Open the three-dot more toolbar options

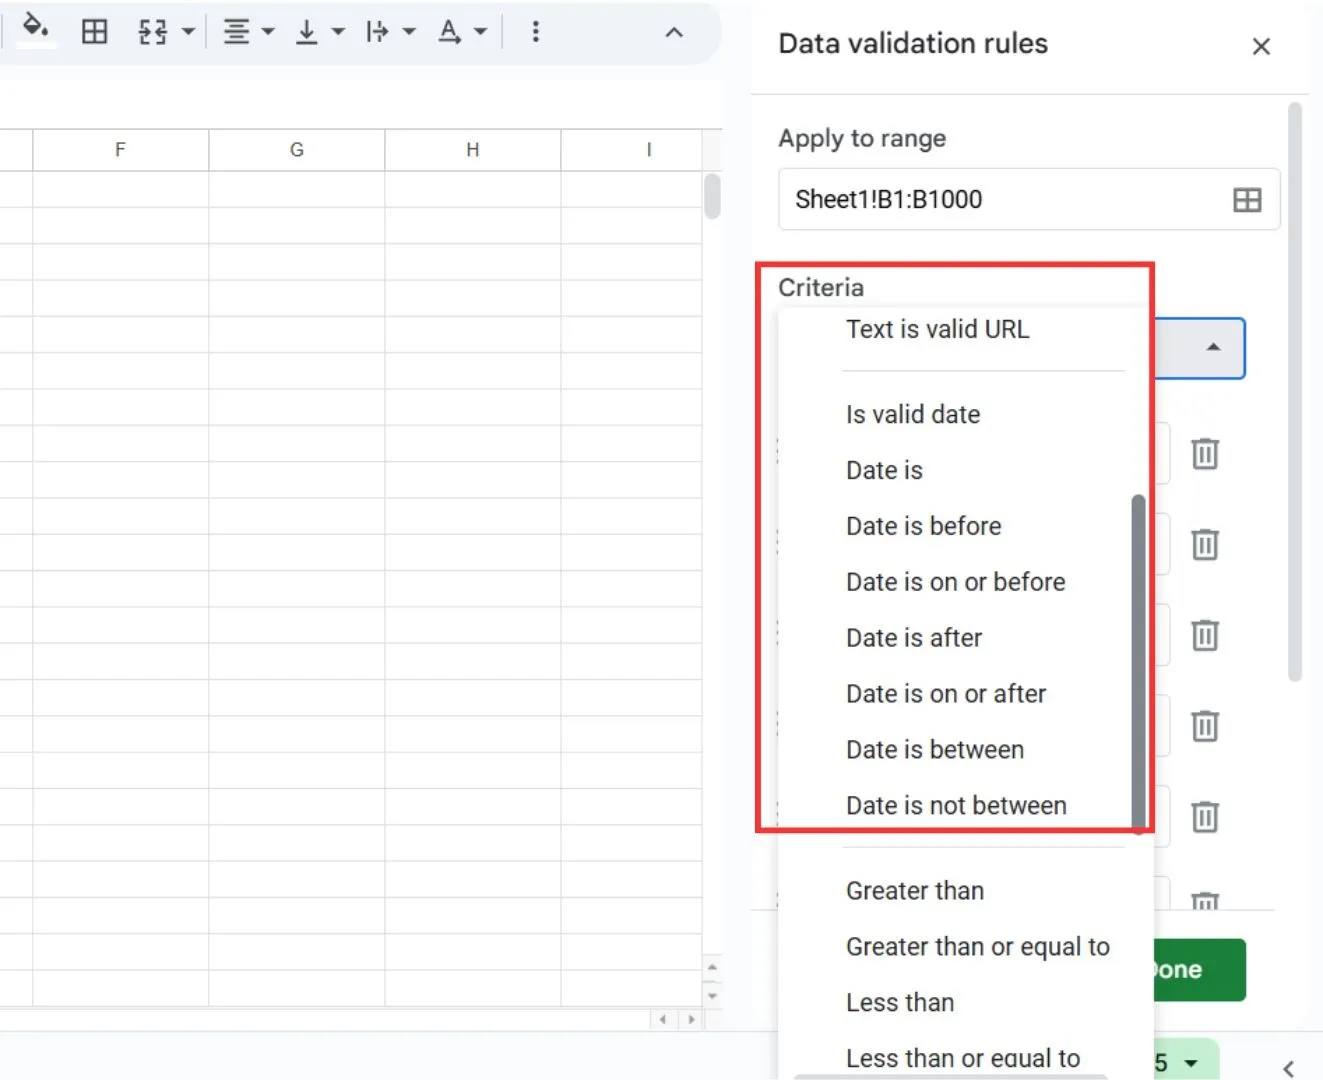[536, 32]
